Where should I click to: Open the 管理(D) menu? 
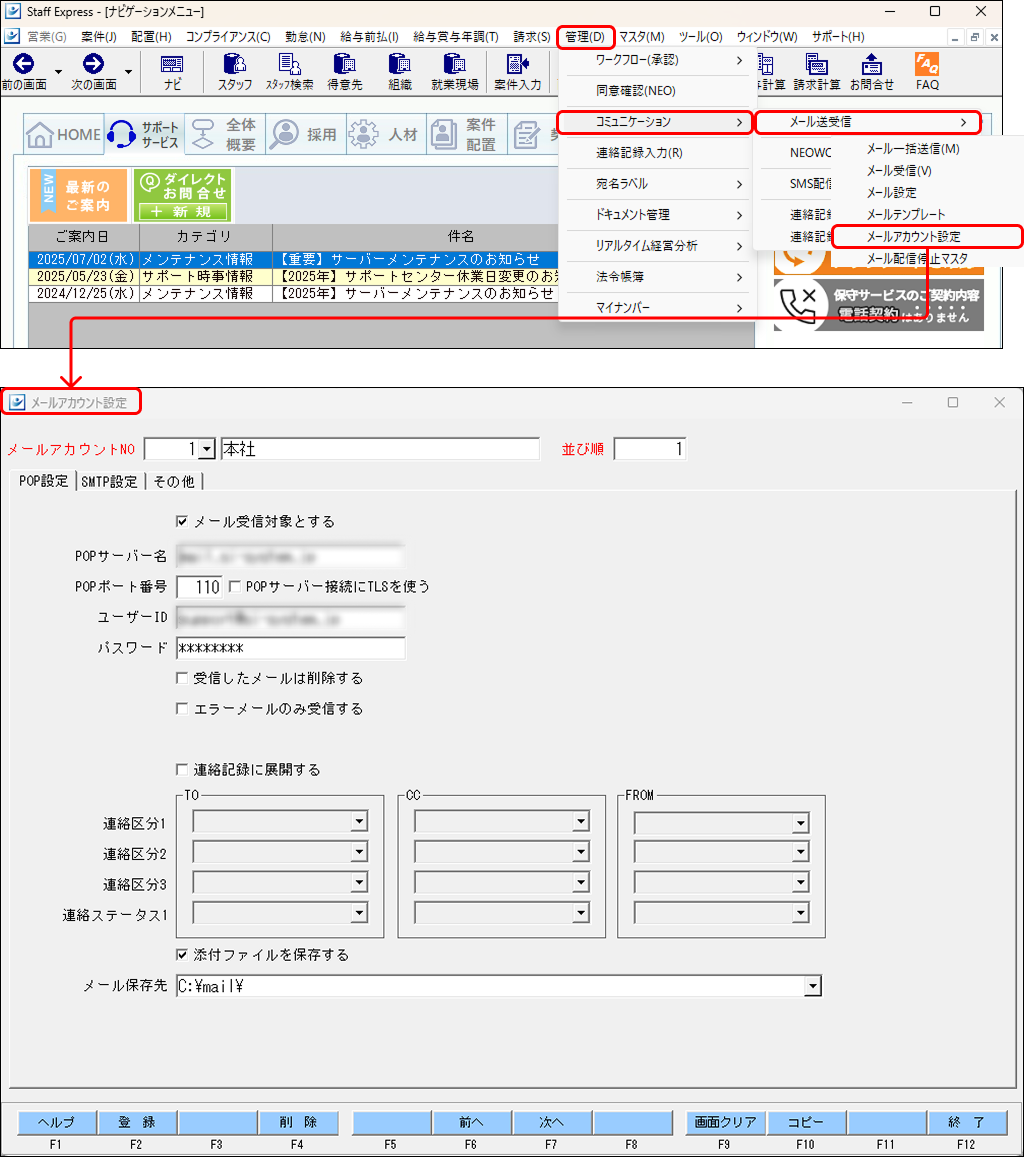pyautogui.click(x=585, y=36)
